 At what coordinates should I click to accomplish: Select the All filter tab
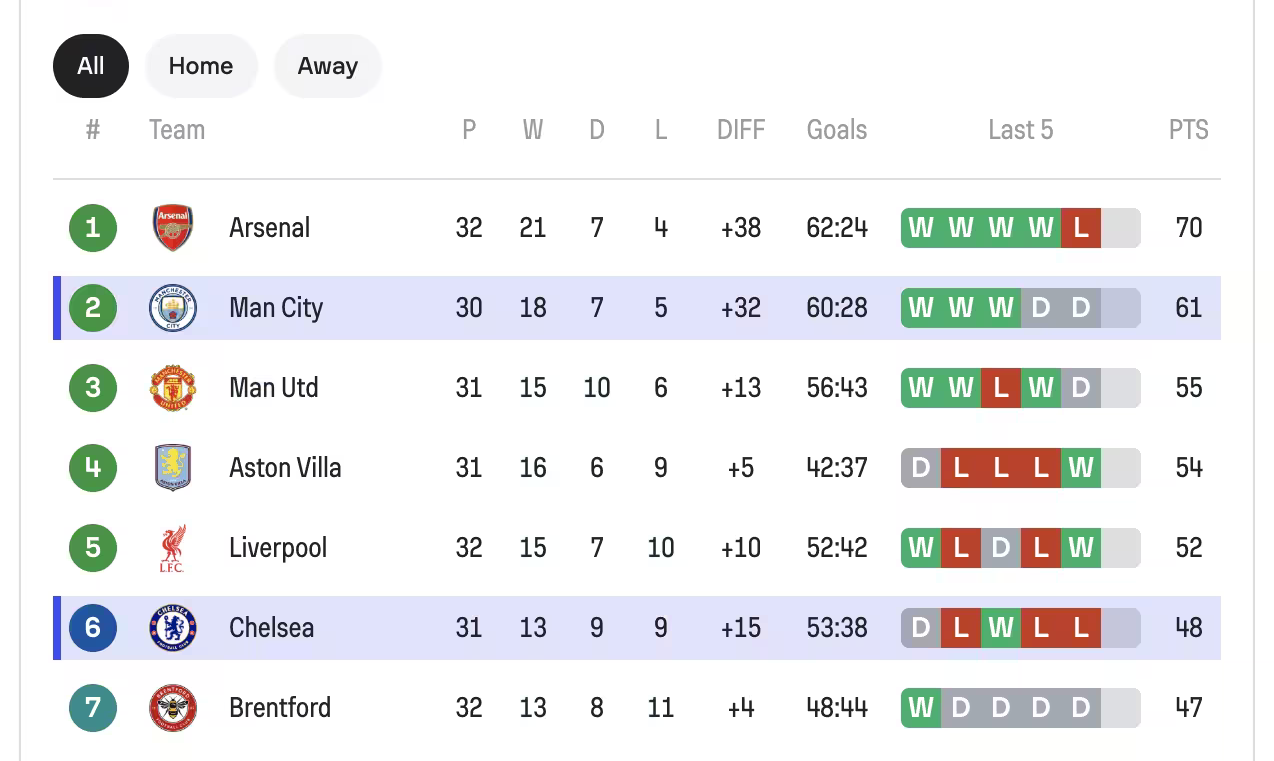point(91,66)
